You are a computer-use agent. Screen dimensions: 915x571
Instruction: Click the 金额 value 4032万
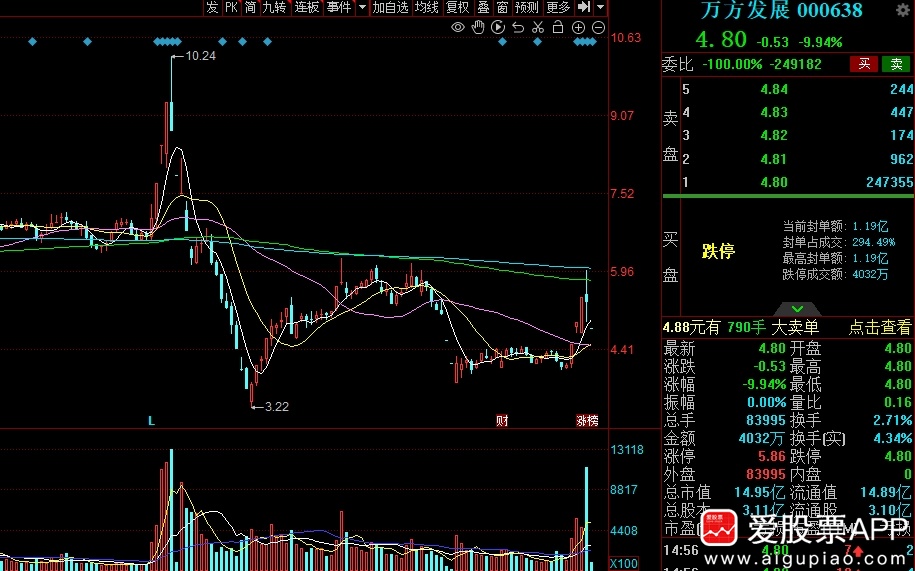click(x=762, y=438)
